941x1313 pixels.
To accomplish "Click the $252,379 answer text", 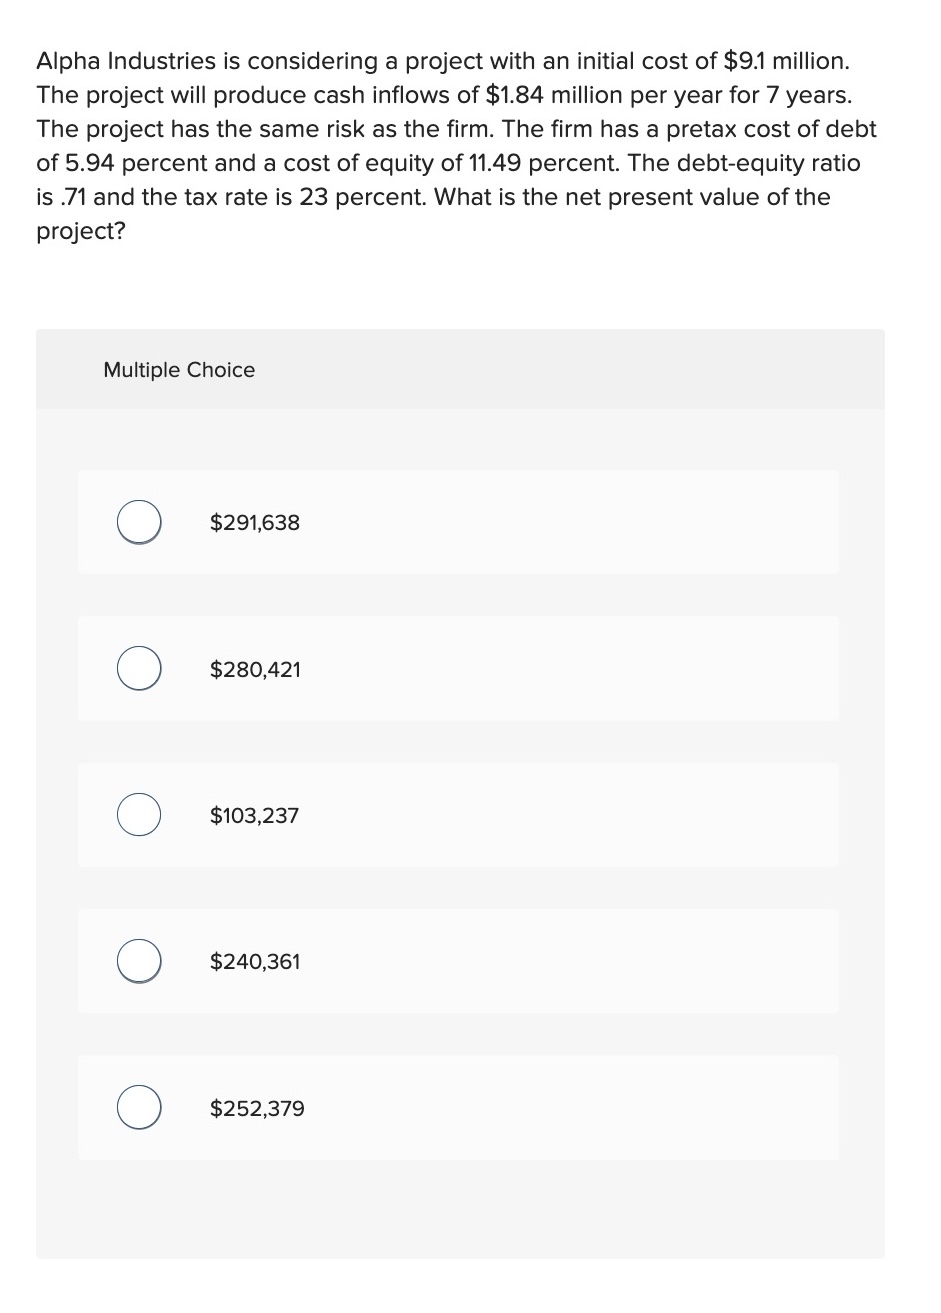I will point(257,1109).
